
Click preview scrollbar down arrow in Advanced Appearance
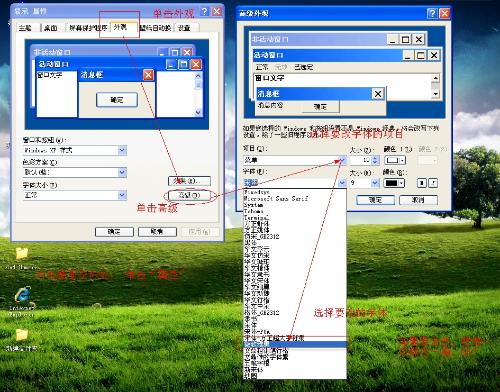436,94
